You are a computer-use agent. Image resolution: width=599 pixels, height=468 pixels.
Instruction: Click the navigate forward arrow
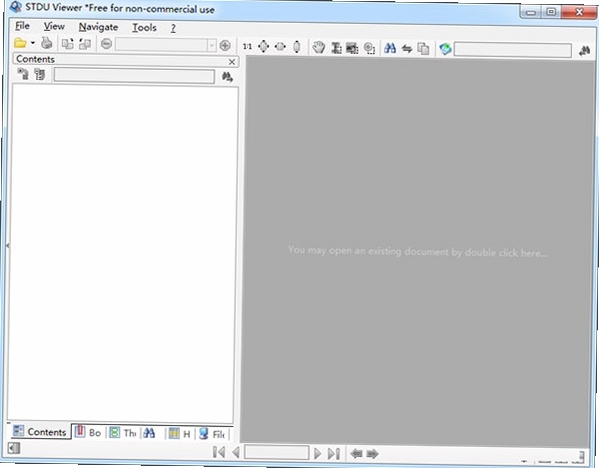coord(372,454)
